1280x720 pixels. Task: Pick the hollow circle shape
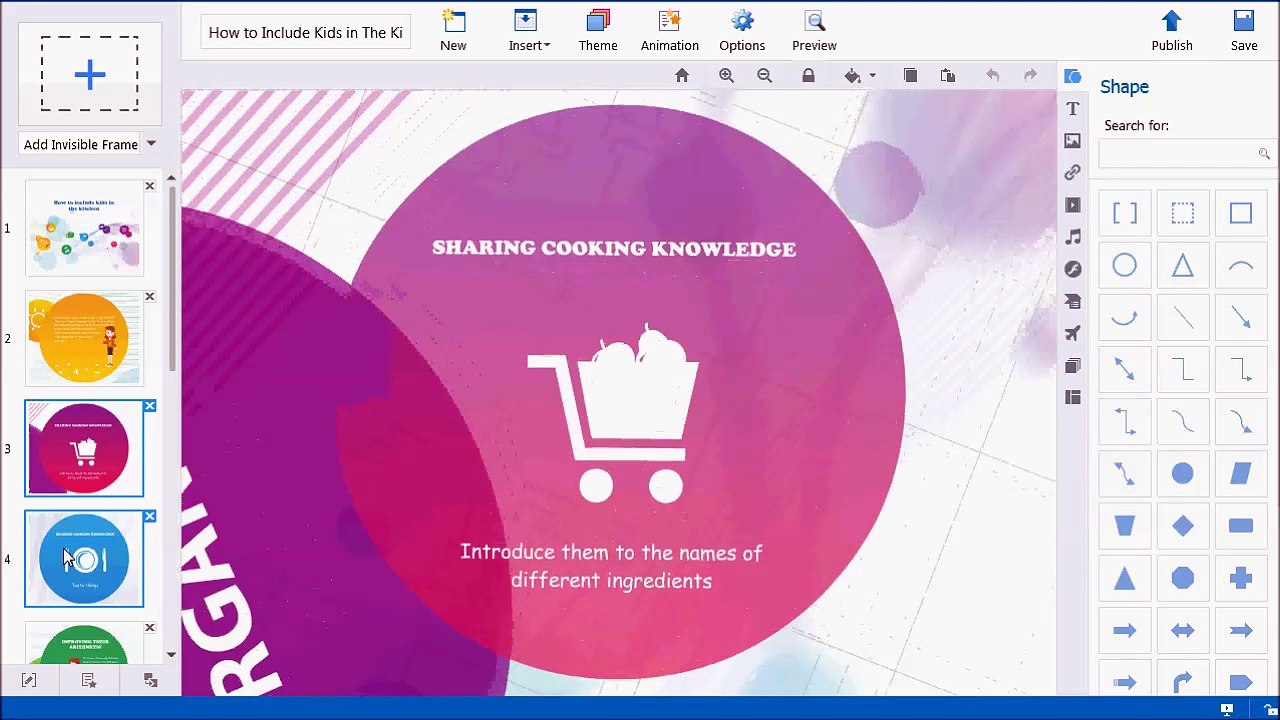(x=1125, y=266)
